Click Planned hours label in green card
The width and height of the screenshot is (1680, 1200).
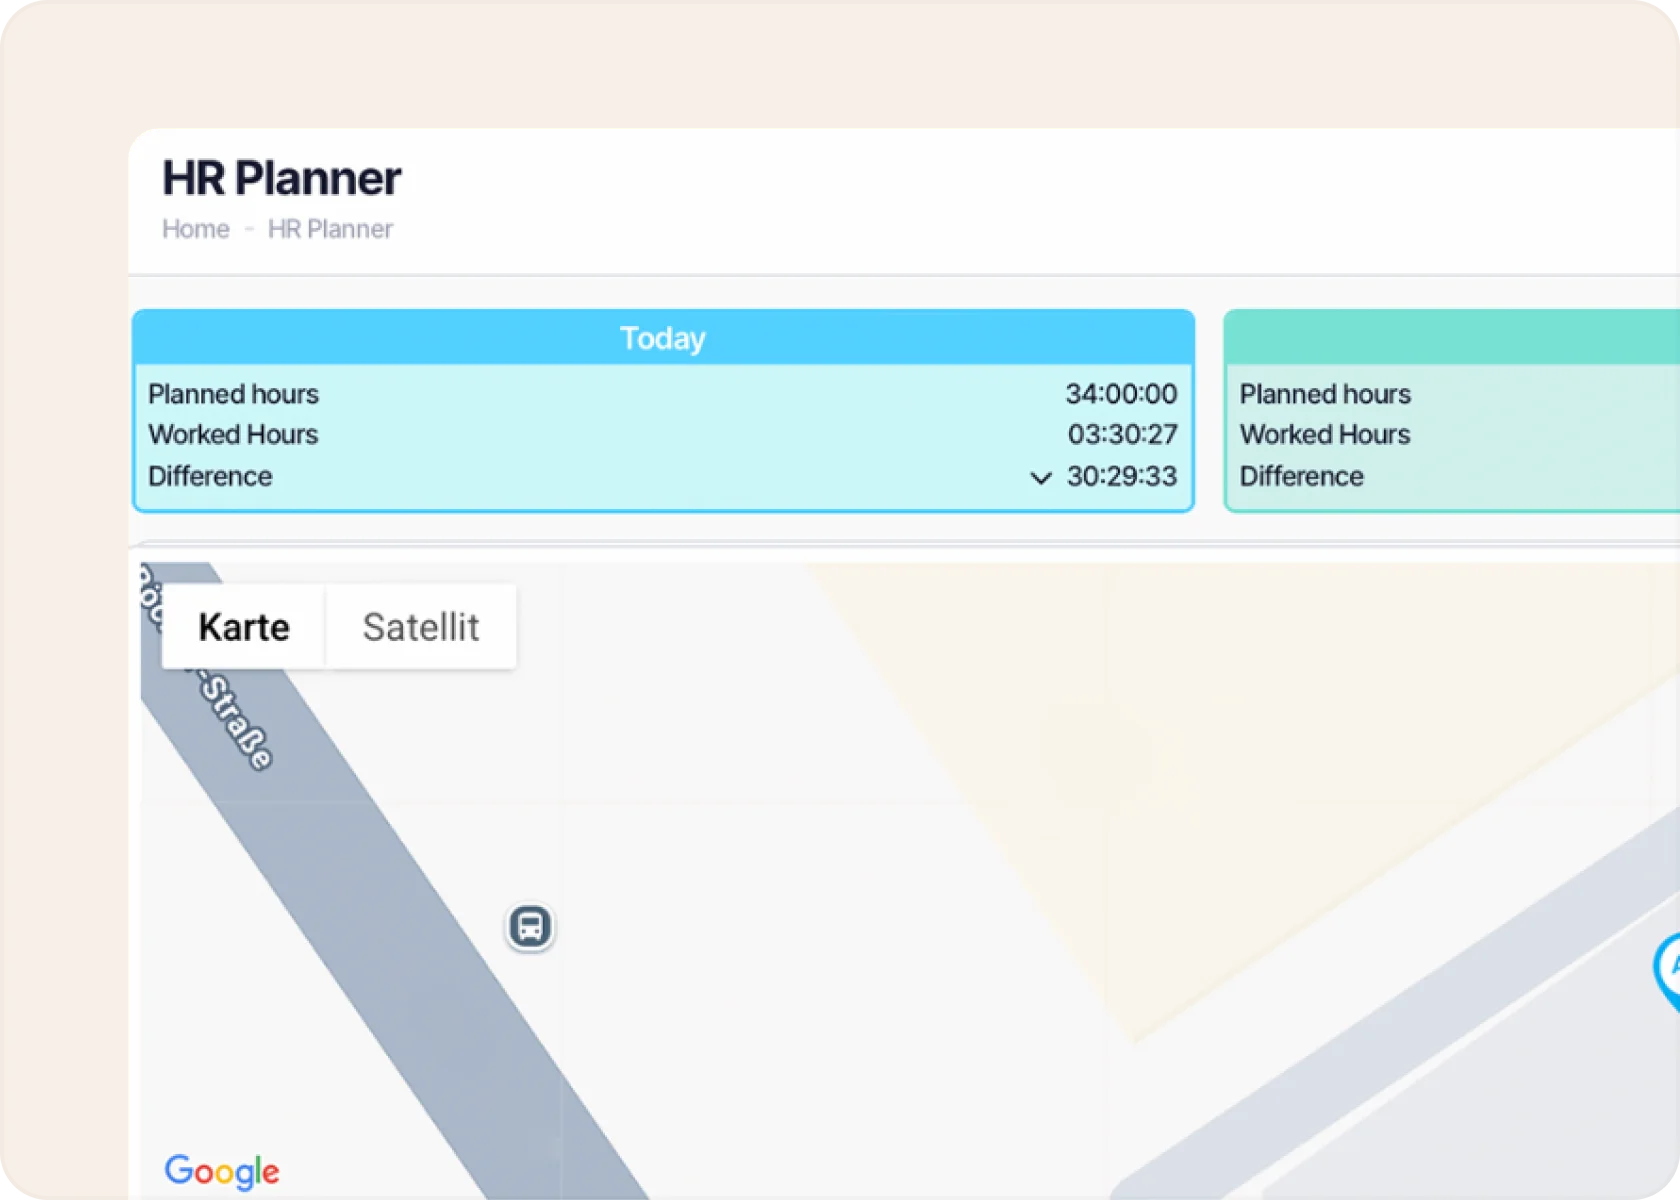coord(1325,394)
